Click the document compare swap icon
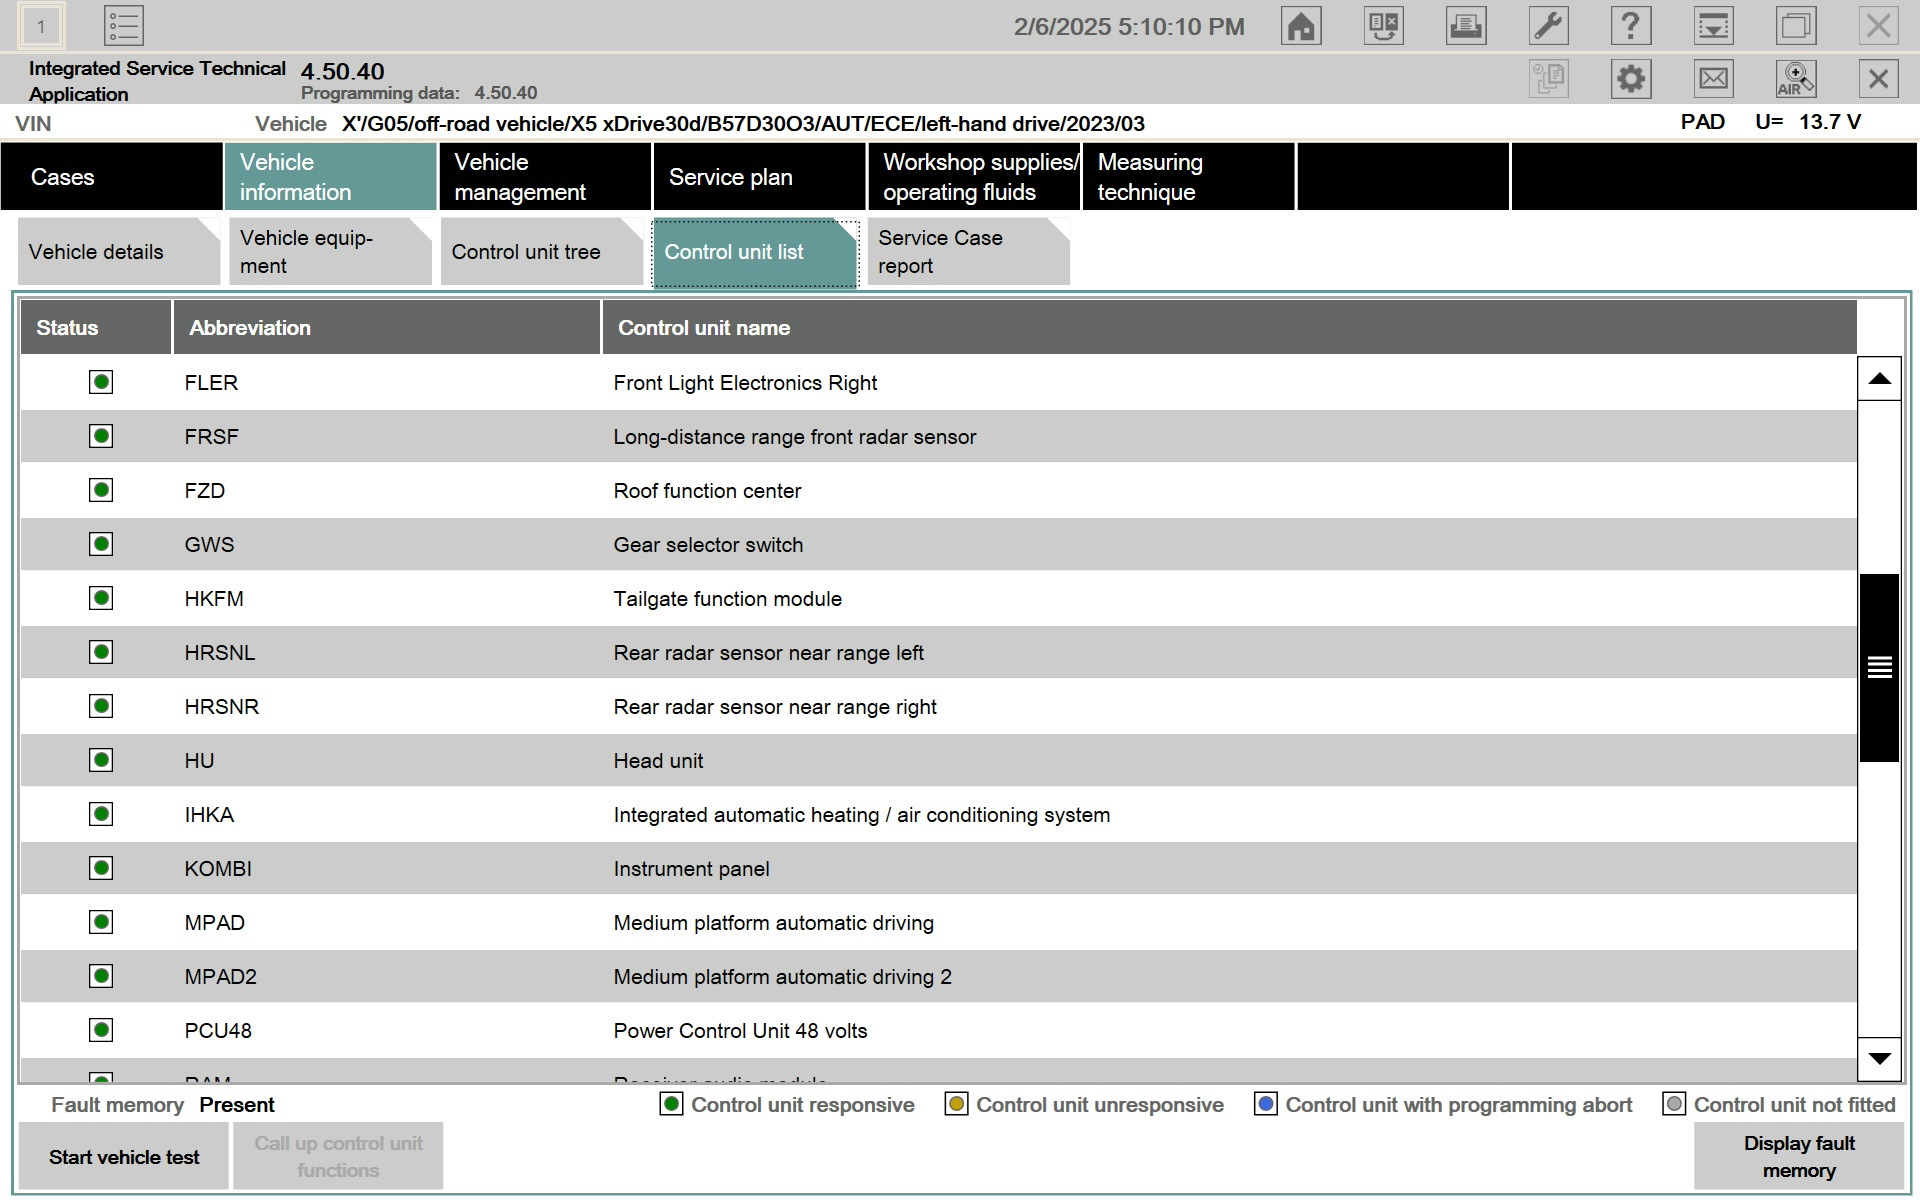The height and width of the screenshot is (1200, 1920). [1384, 26]
